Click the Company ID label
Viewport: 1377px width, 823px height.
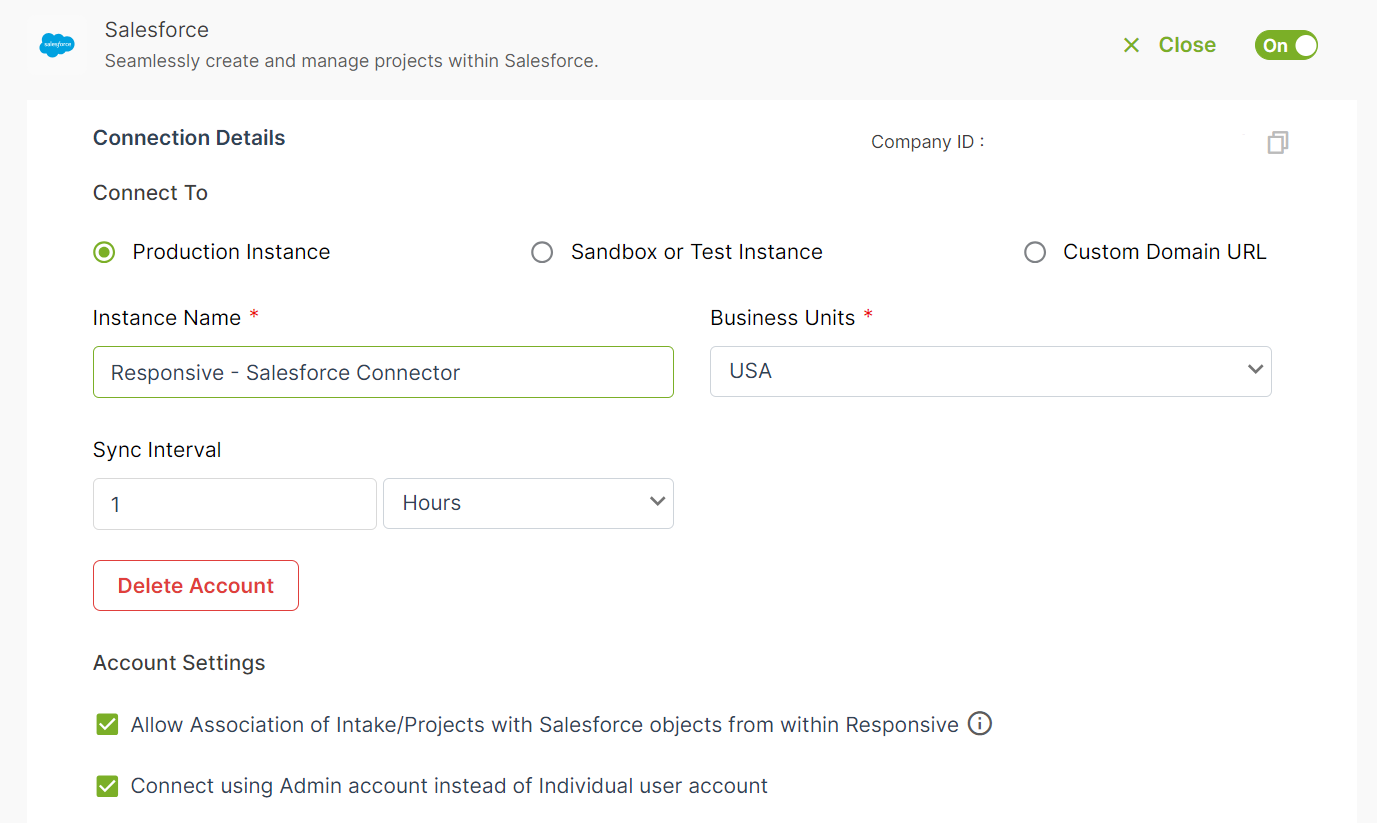pyautogui.click(x=927, y=142)
